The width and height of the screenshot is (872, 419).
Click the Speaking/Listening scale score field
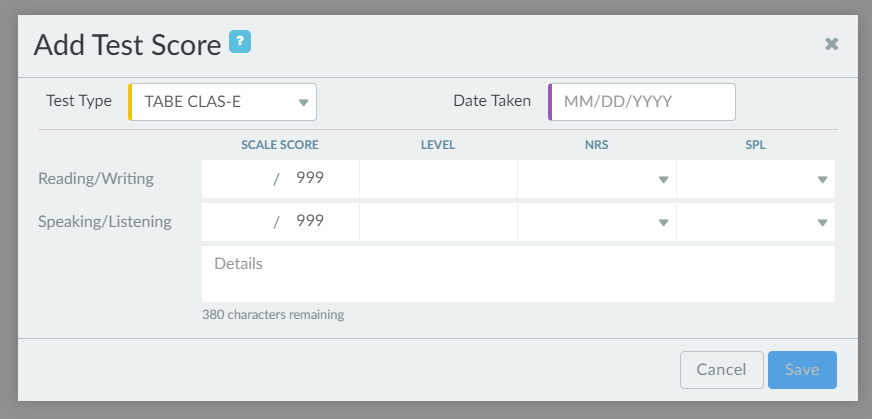236,222
